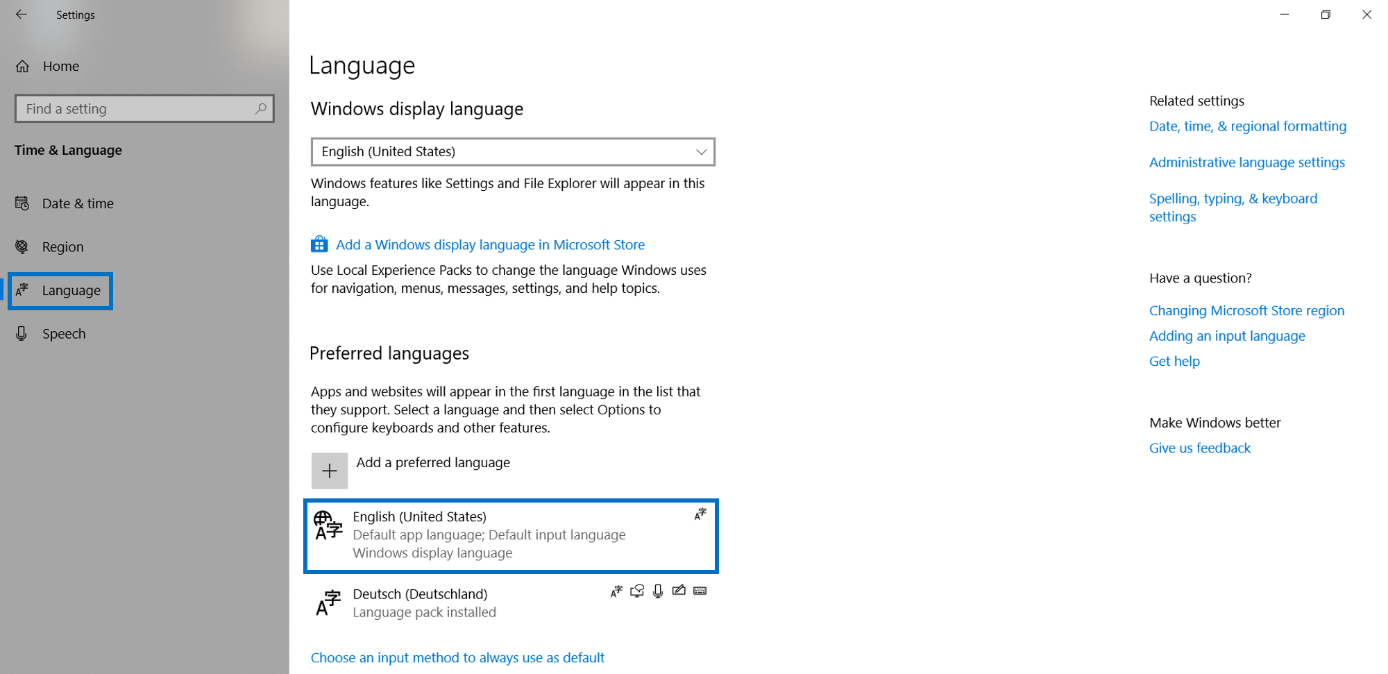Click the Find a setting search field
Screen dimensions: 1388x674
tap(144, 108)
